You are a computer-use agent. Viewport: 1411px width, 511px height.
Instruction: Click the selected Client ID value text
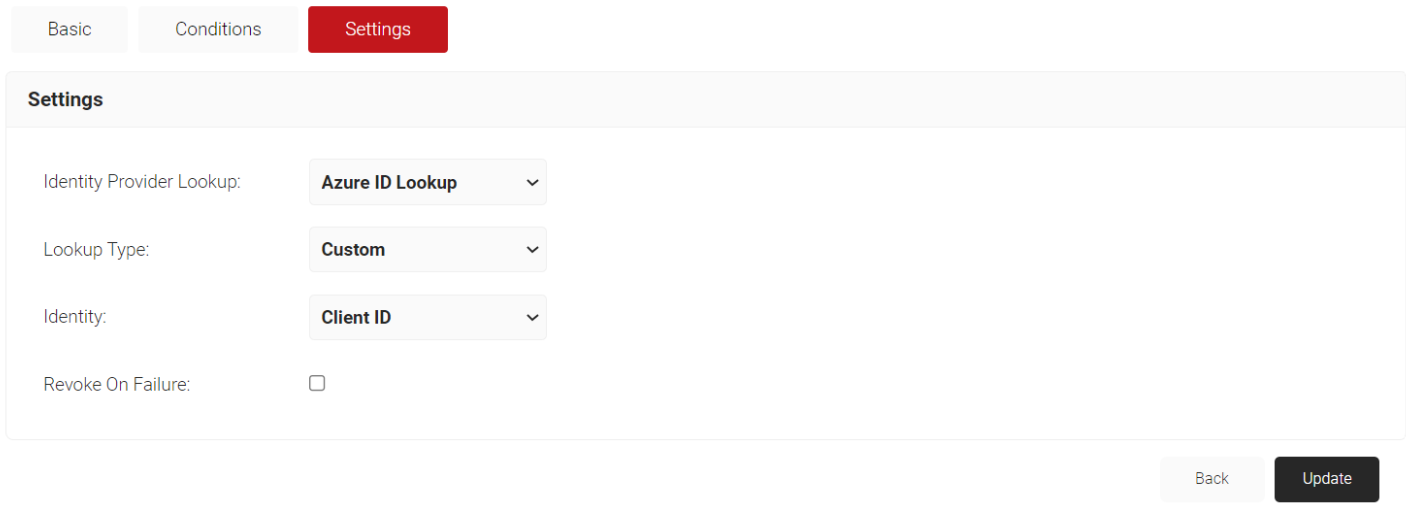click(356, 317)
